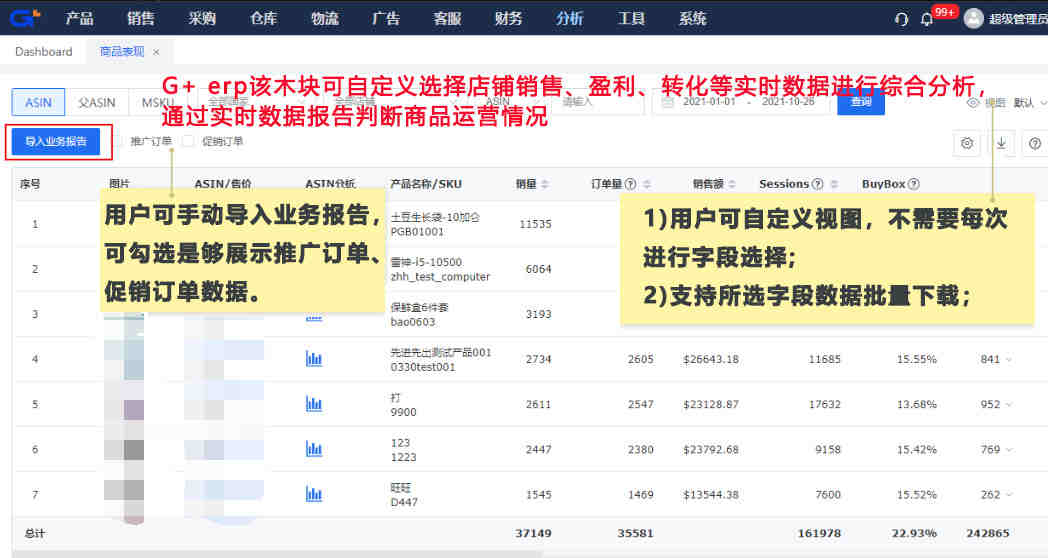This screenshot has height=558, width=1048.
Task: Open the 分析 menu
Action: (570, 19)
